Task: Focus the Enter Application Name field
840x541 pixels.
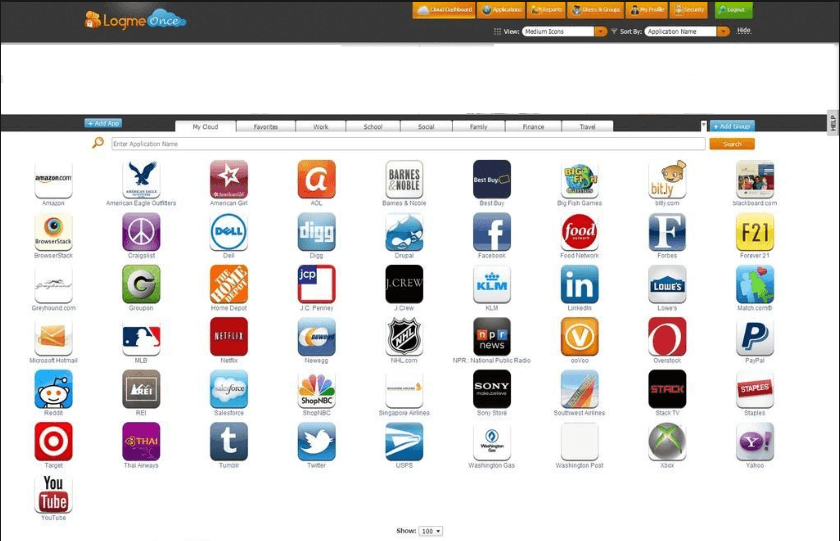Action: pyautogui.click(x=408, y=144)
